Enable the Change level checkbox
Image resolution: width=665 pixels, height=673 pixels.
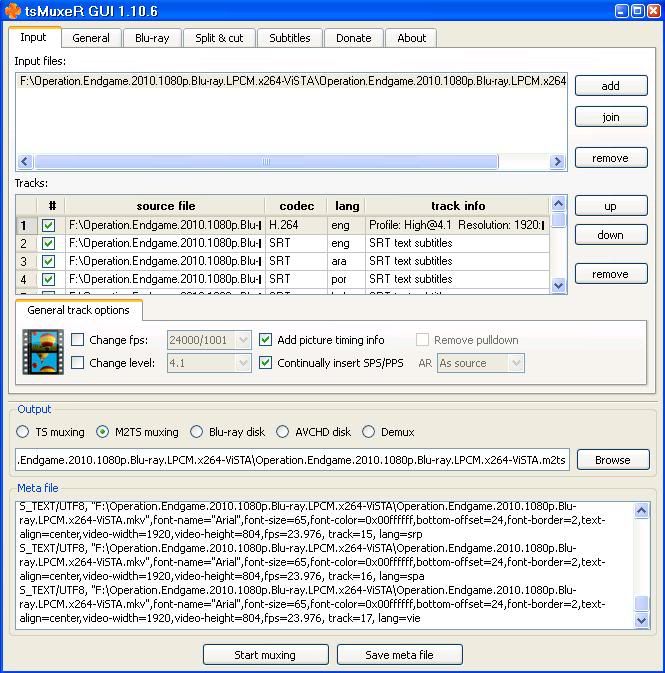tap(77, 363)
